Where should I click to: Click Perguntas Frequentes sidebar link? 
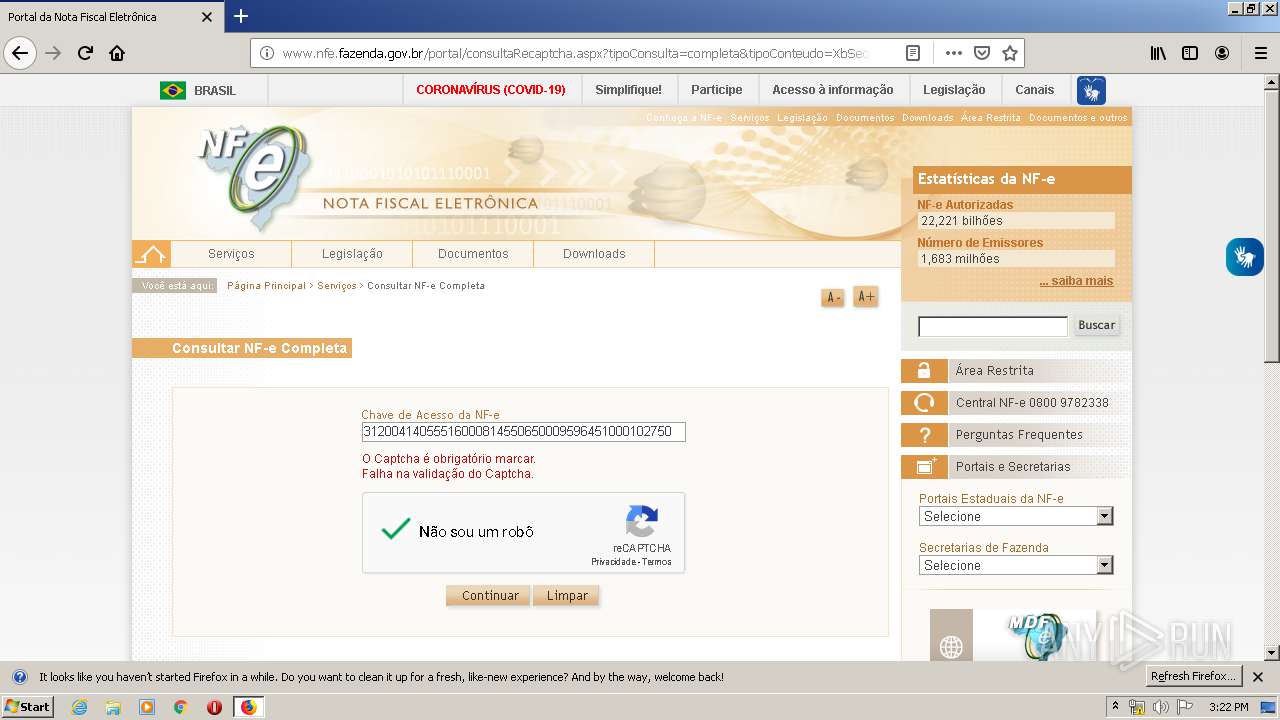click(x=1019, y=435)
